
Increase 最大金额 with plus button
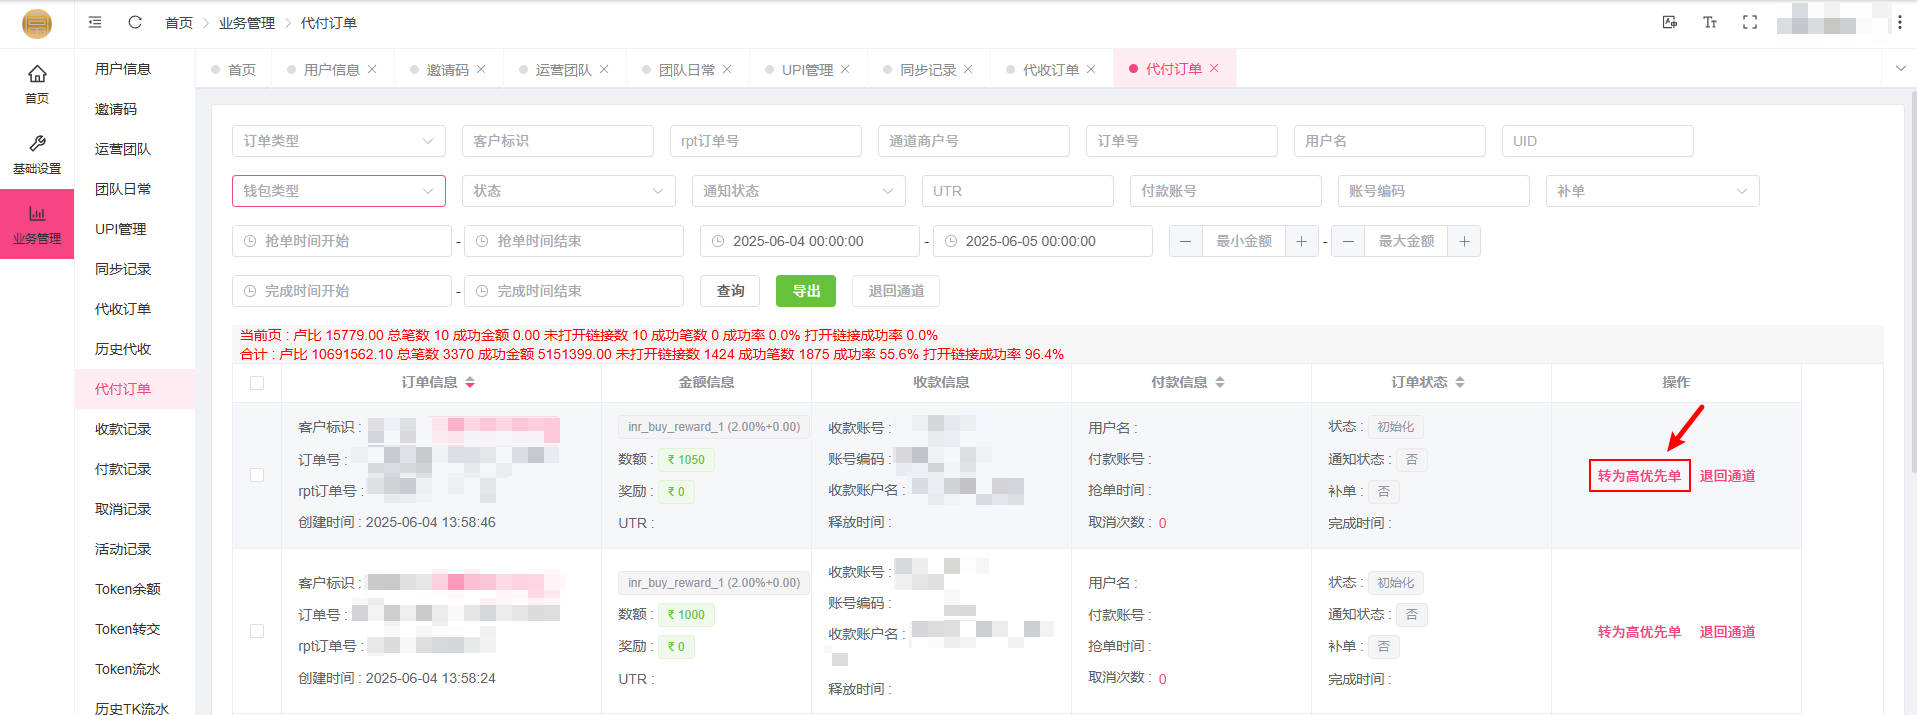coord(1464,241)
